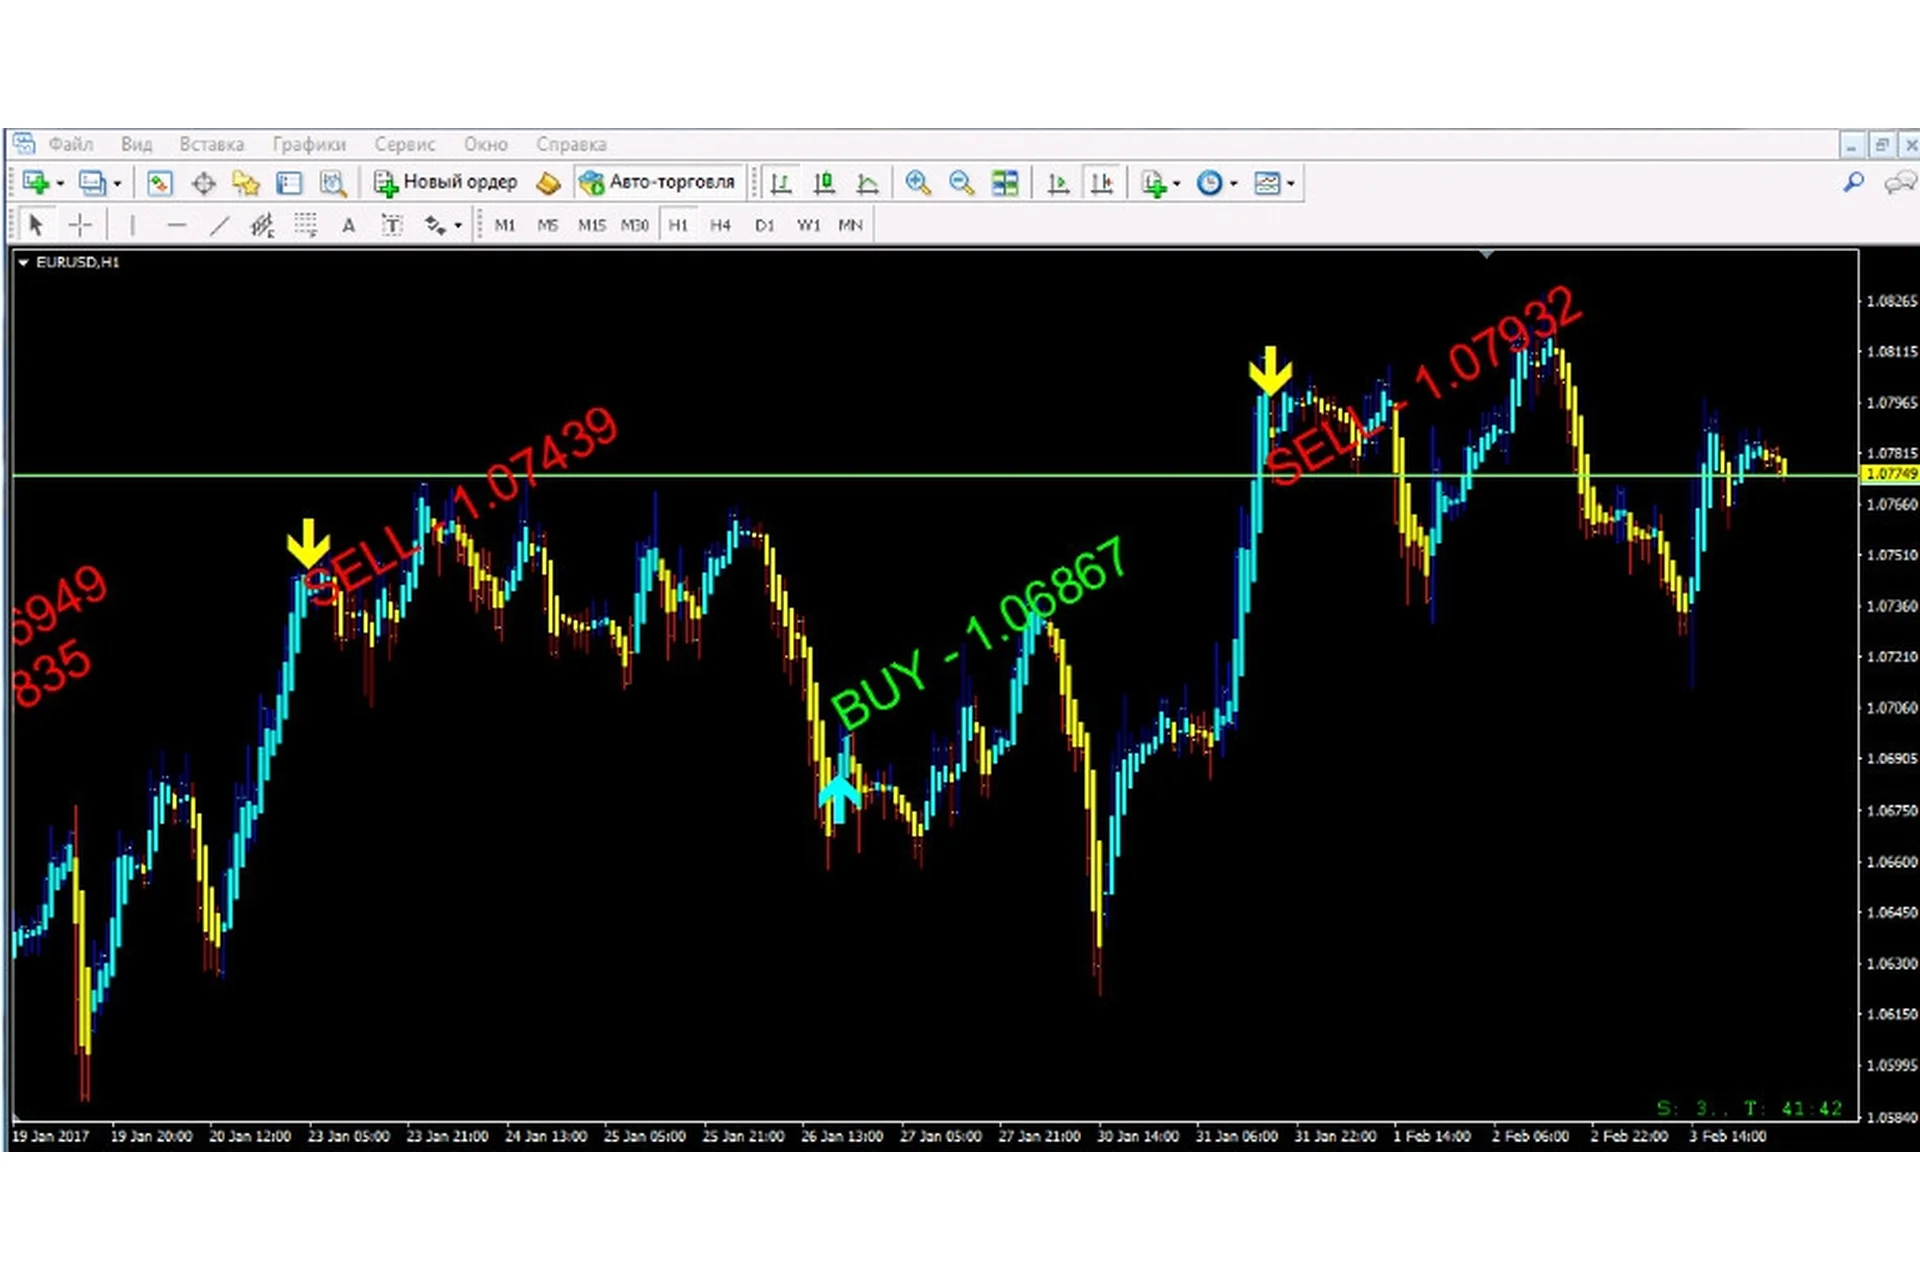This screenshot has height=1280, width=1920.
Task: Tile windows with the grid icon
Action: point(1004,183)
